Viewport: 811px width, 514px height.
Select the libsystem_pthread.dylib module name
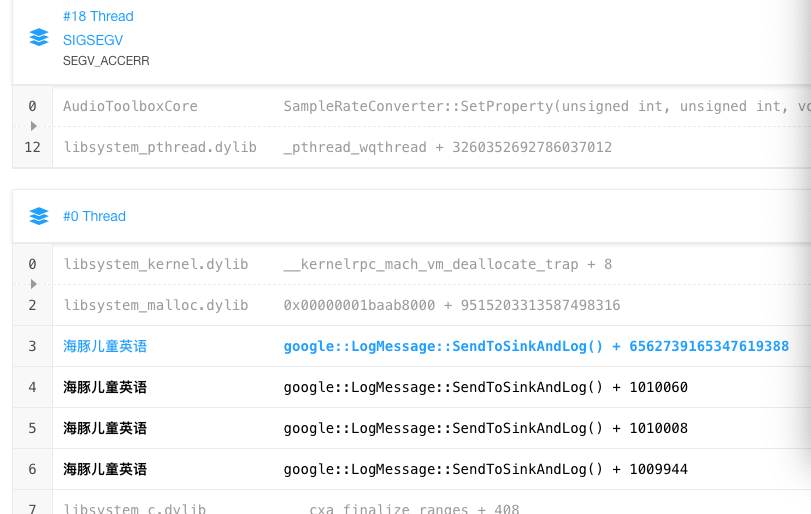click(160, 147)
